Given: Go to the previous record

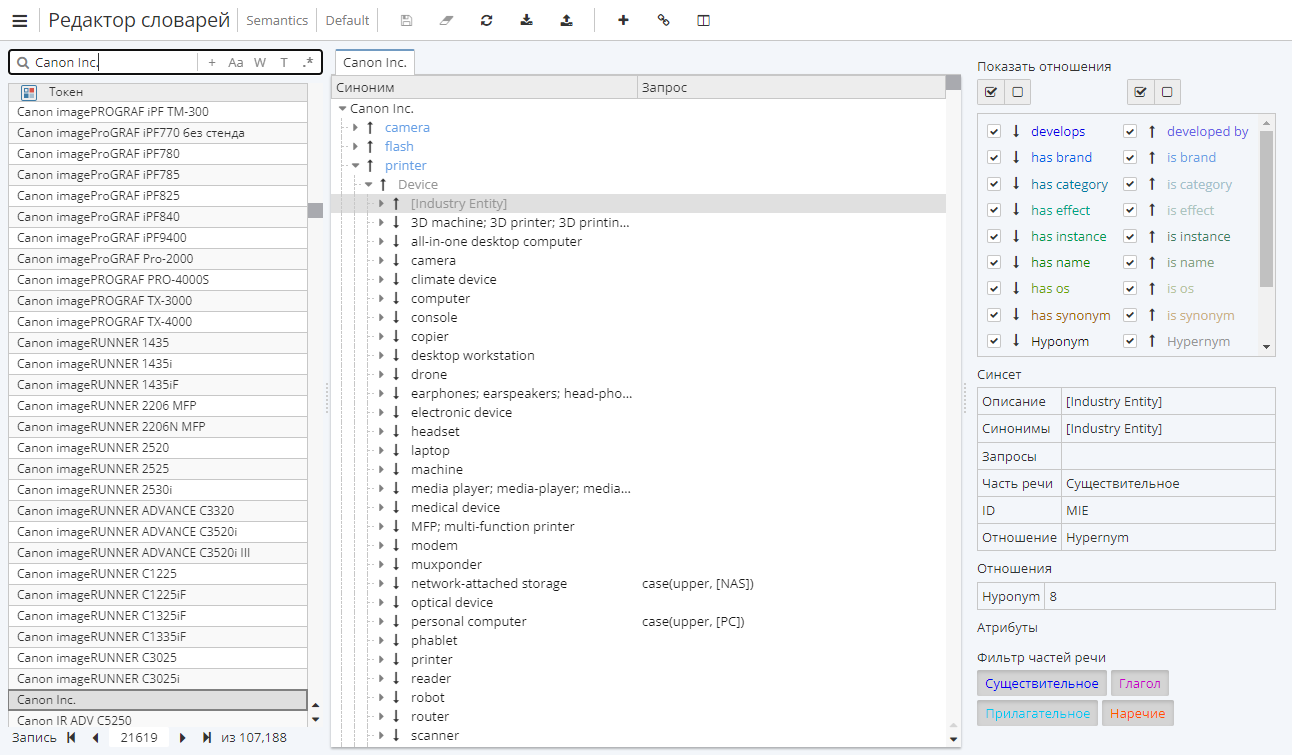Looking at the screenshot, I should (95, 738).
